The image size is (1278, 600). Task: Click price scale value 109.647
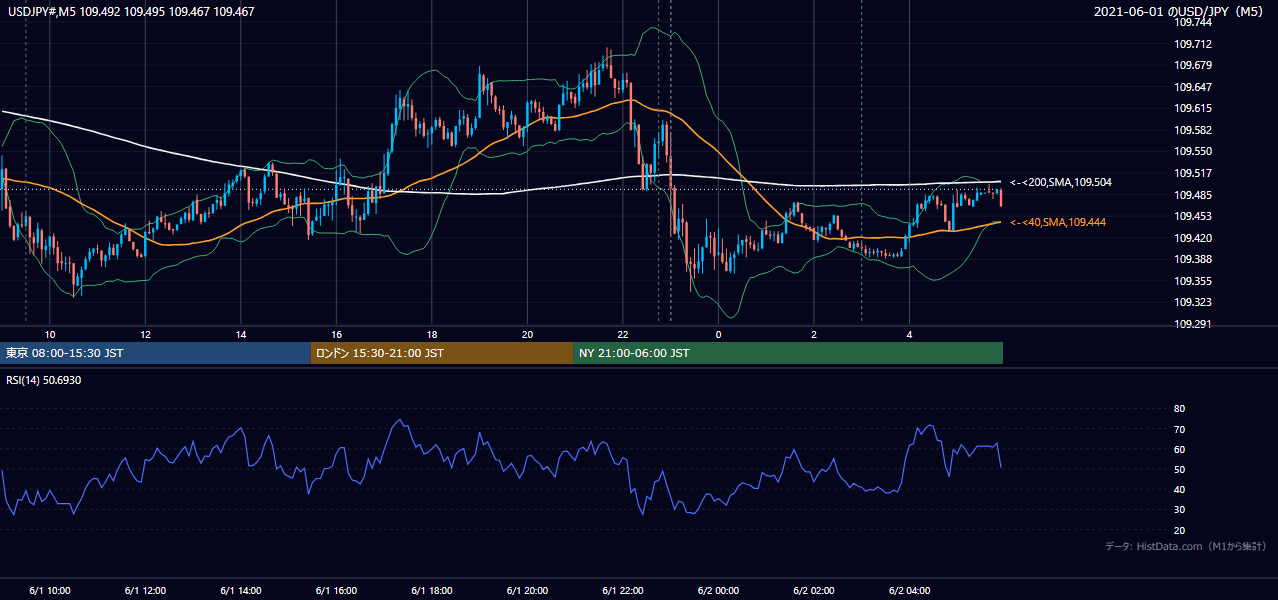(x=1192, y=87)
